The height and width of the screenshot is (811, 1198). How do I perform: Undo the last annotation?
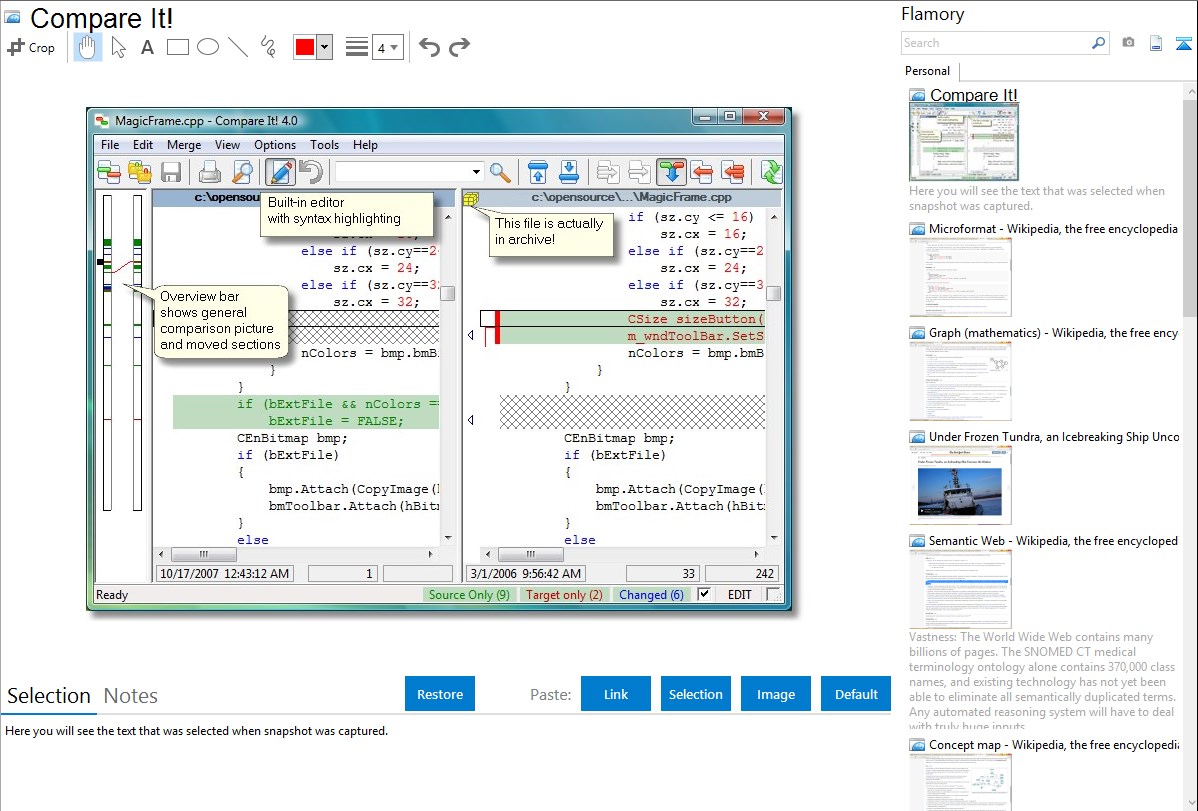click(x=429, y=47)
